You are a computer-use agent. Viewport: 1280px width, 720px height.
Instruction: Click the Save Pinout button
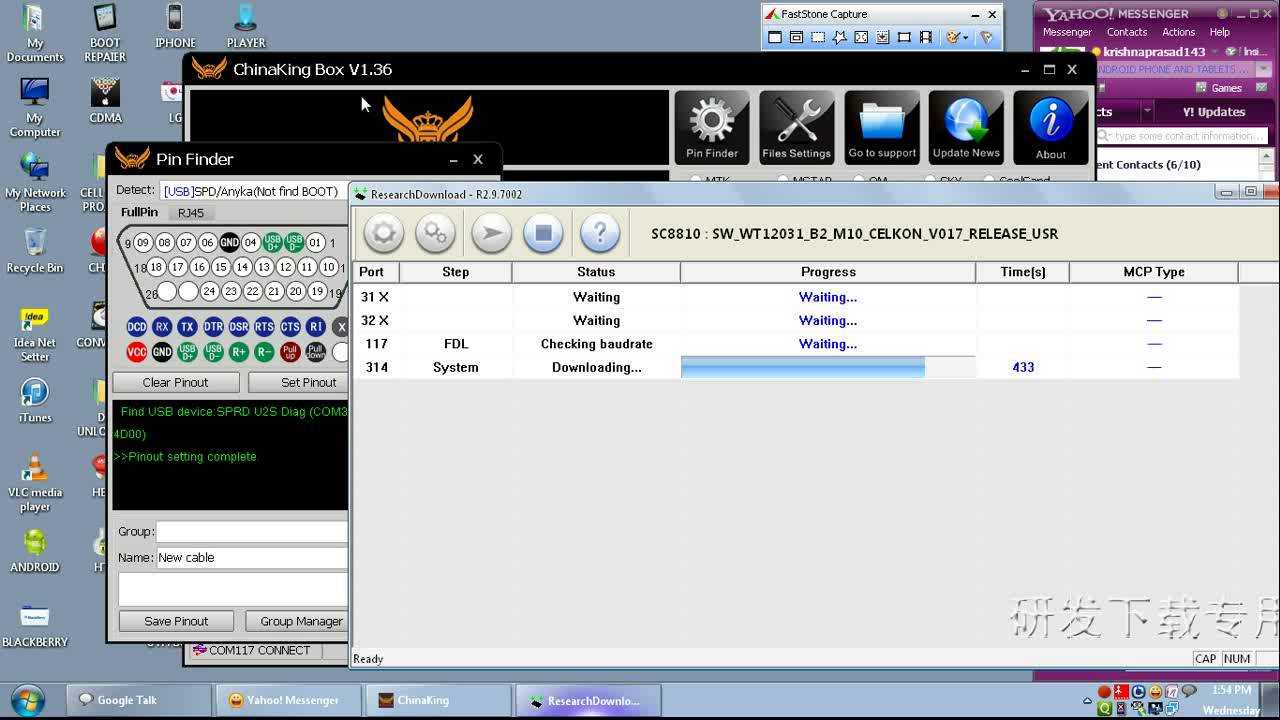[176, 621]
